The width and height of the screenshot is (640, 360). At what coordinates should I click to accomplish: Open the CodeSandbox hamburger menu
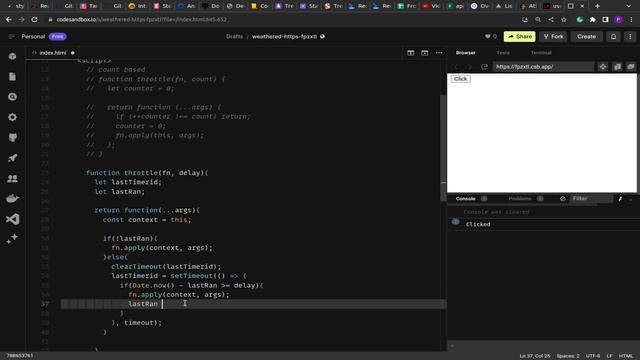tap(11, 36)
